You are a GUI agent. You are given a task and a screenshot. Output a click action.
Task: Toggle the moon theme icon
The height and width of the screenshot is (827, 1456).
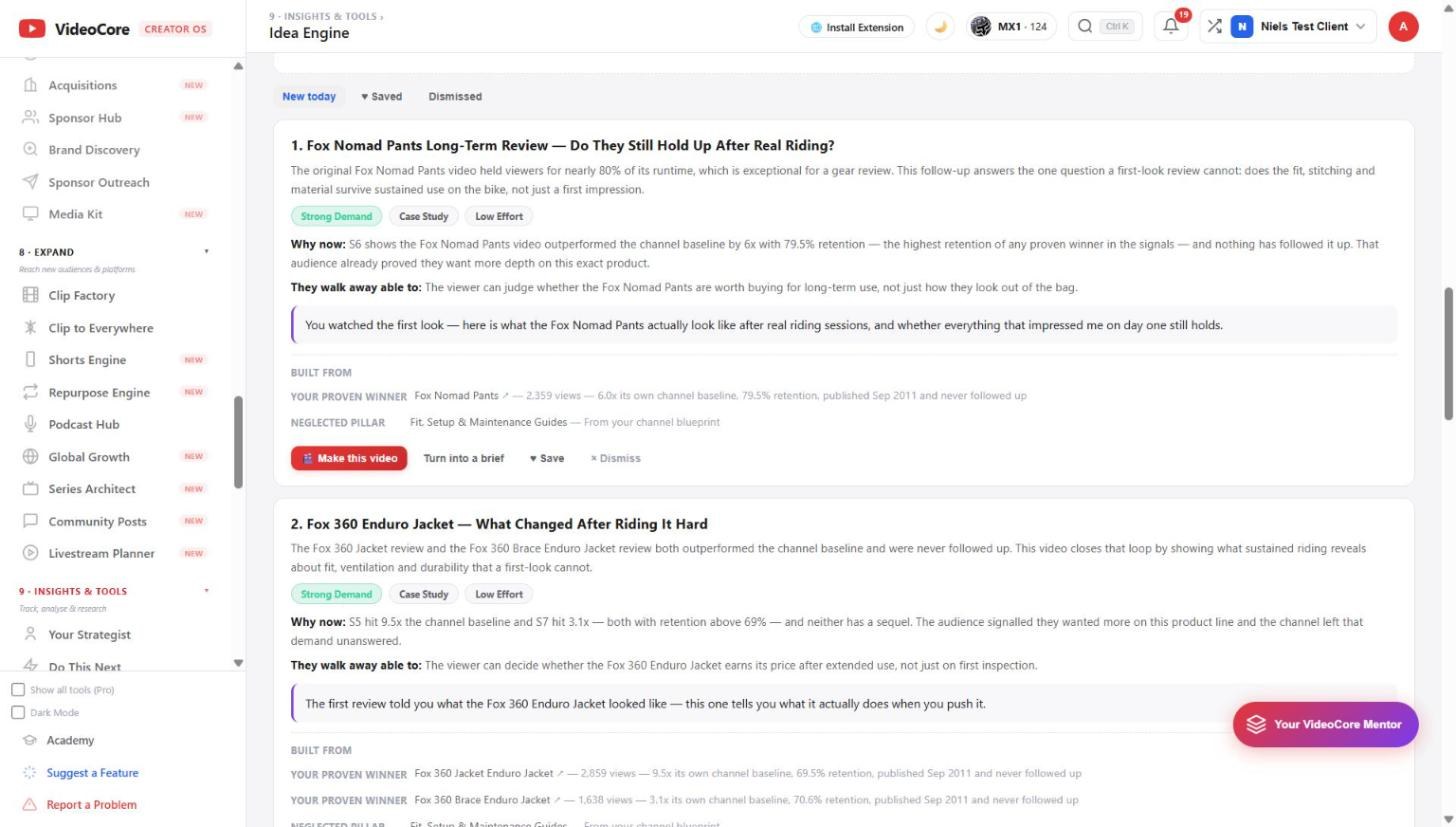click(940, 27)
